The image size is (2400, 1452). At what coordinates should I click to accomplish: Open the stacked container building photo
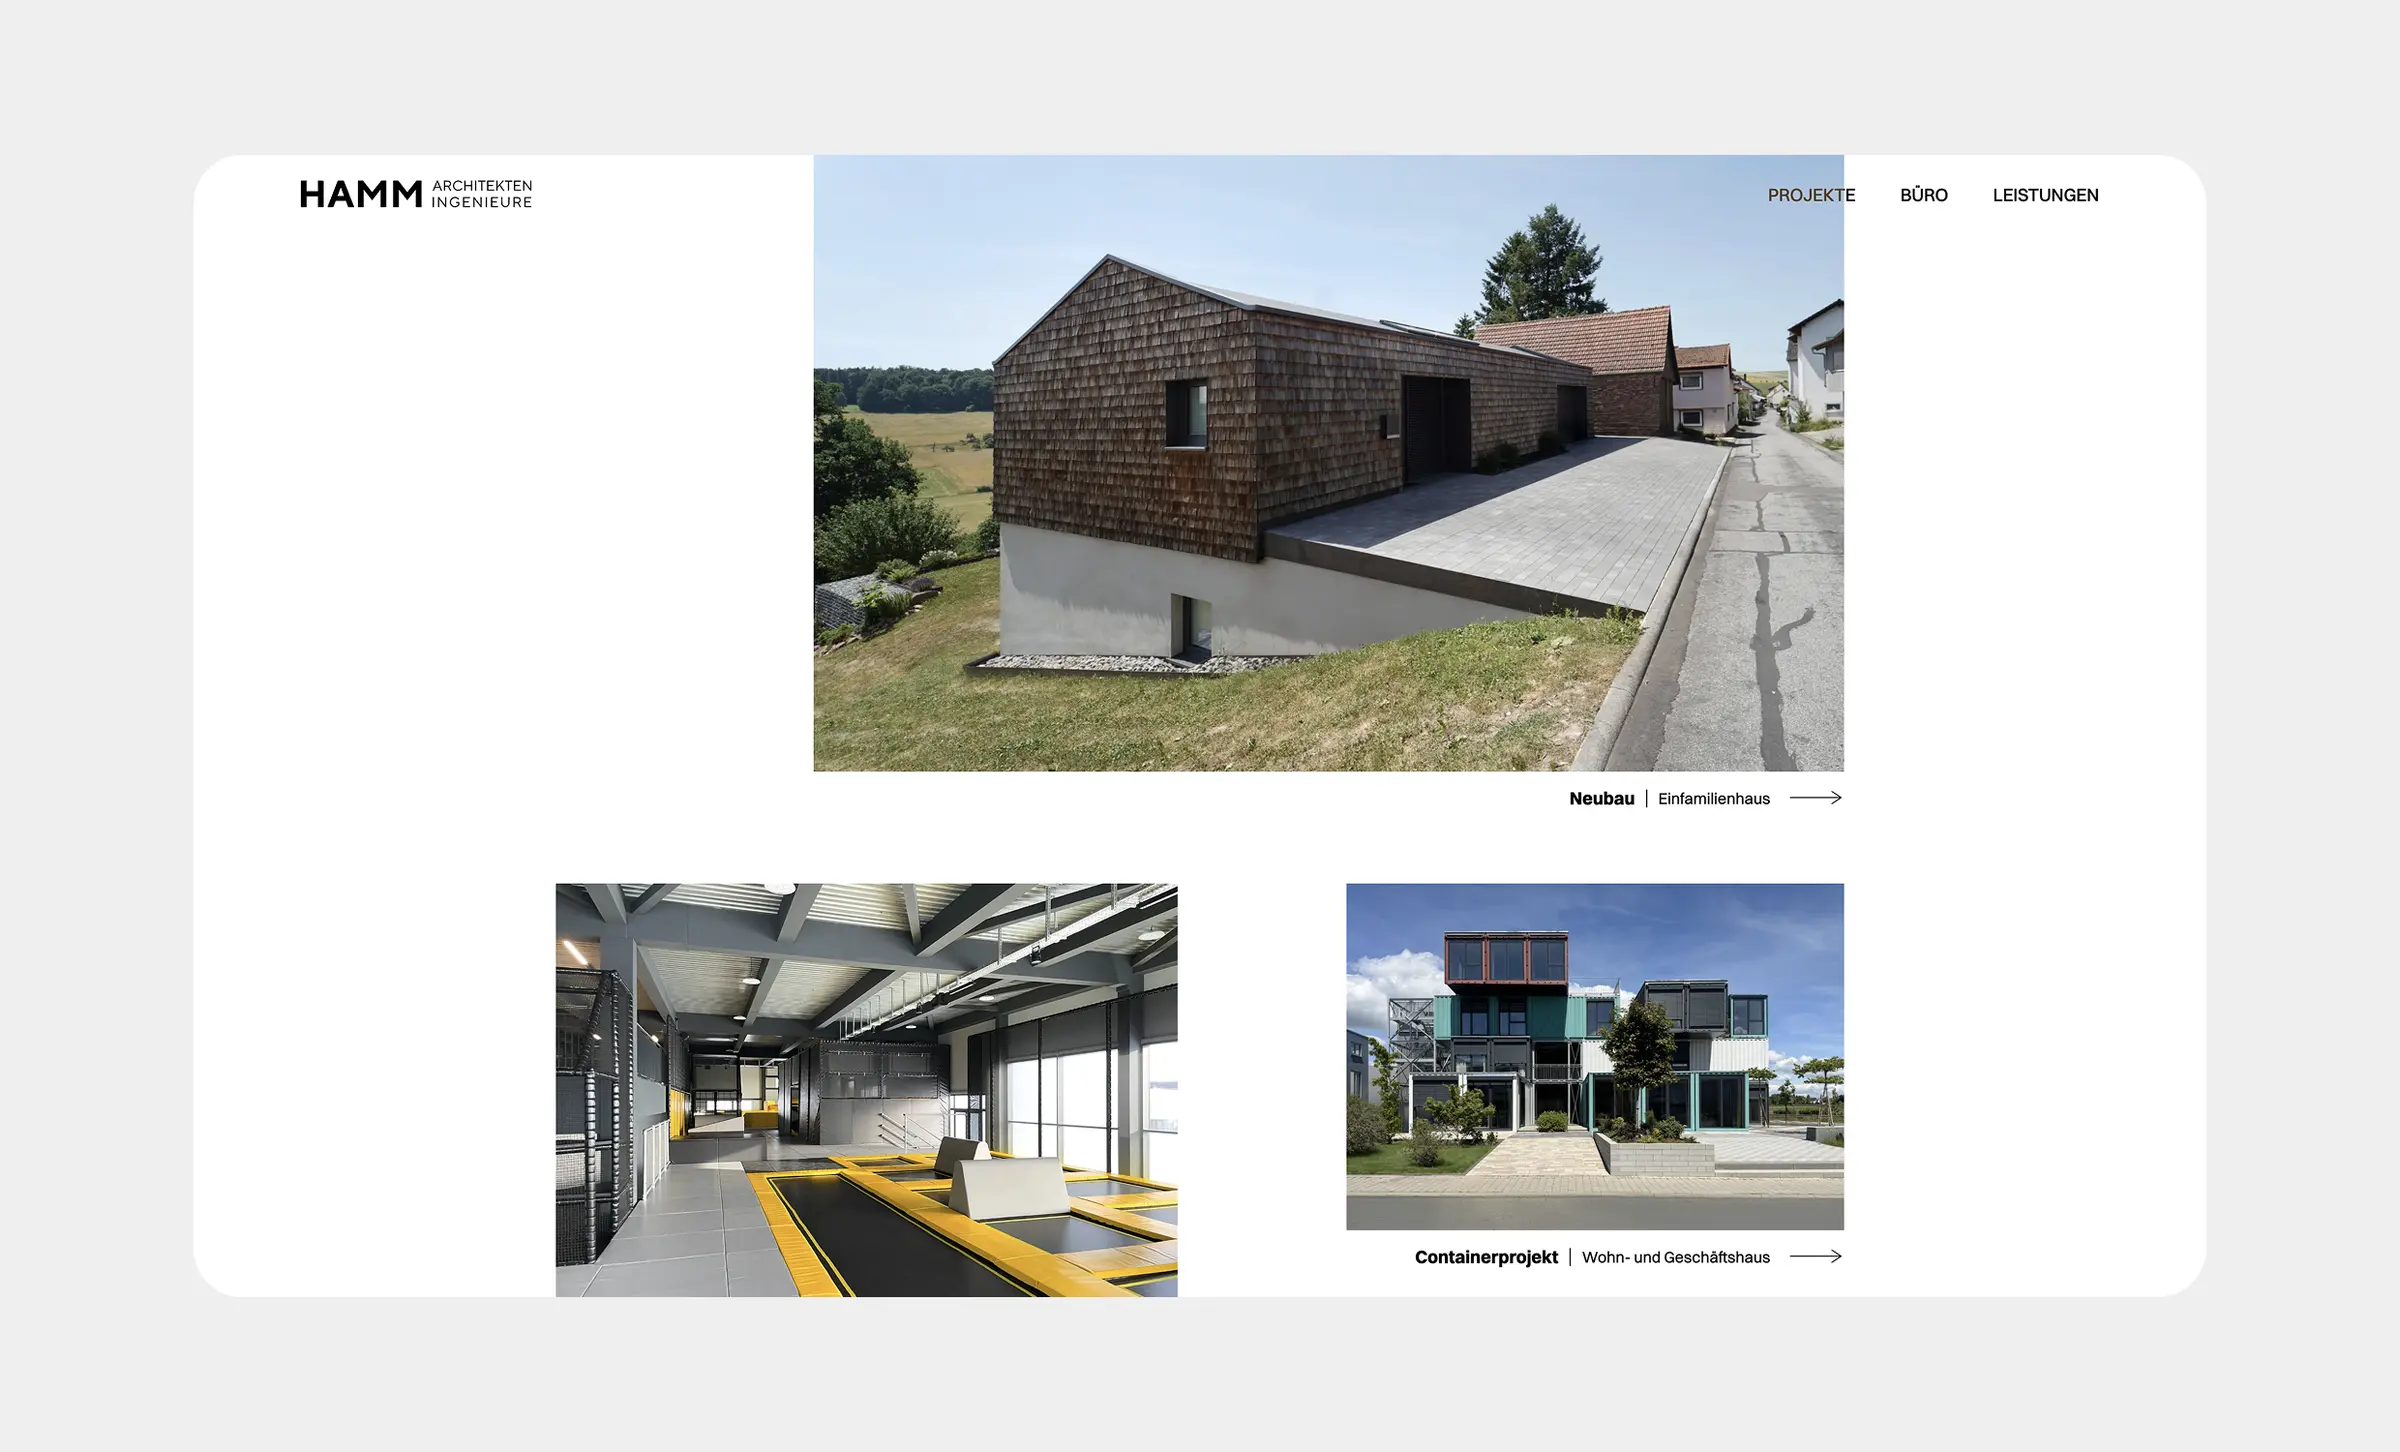(x=1594, y=1056)
